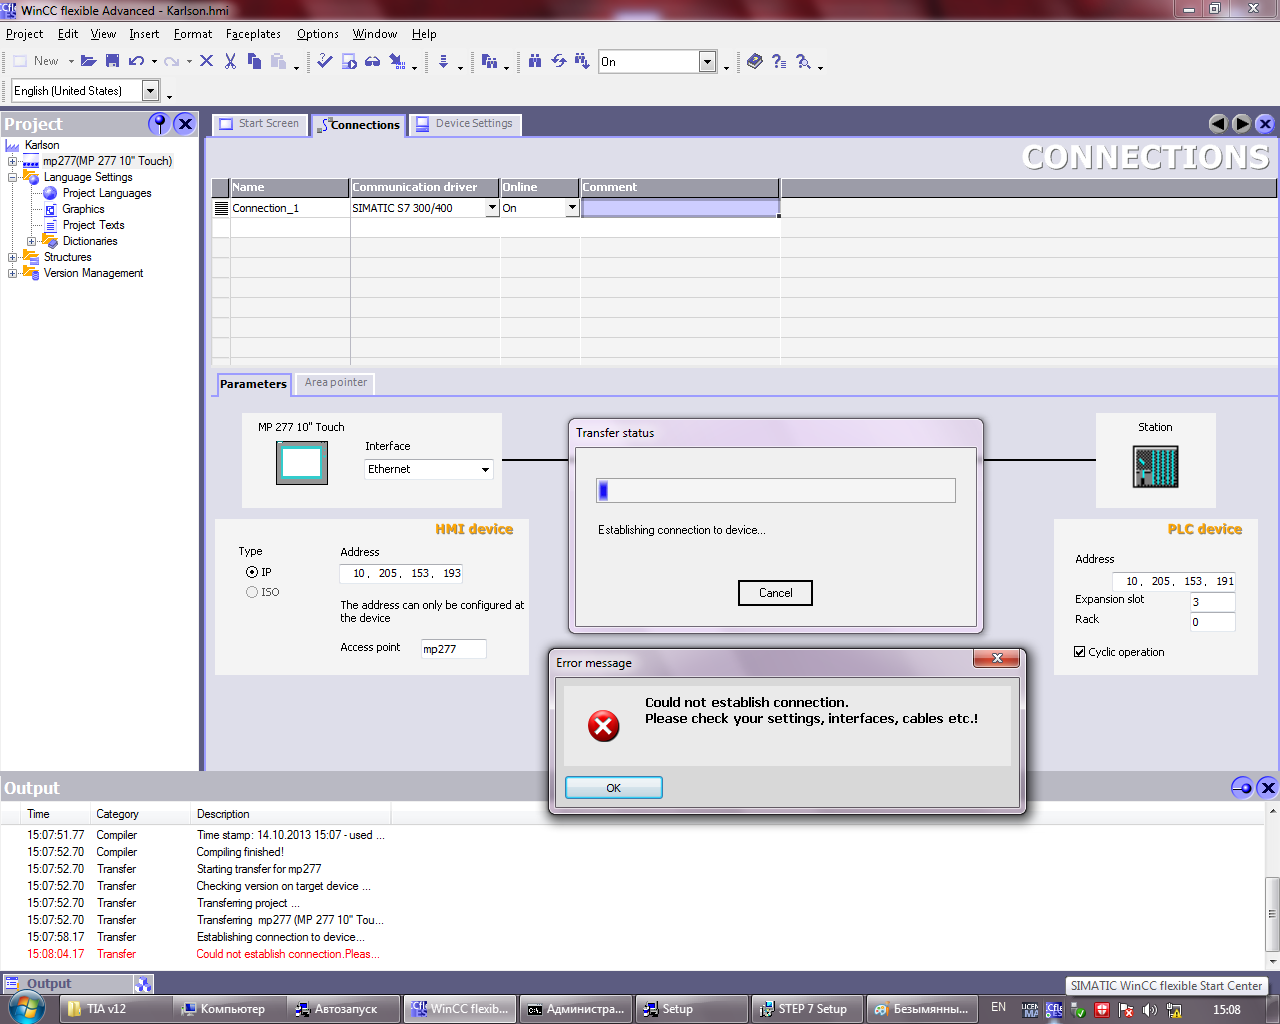Image resolution: width=1280 pixels, height=1024 pixels.
Task: Select Project Texts in the project tree
Action: click(x=94, y=225)
